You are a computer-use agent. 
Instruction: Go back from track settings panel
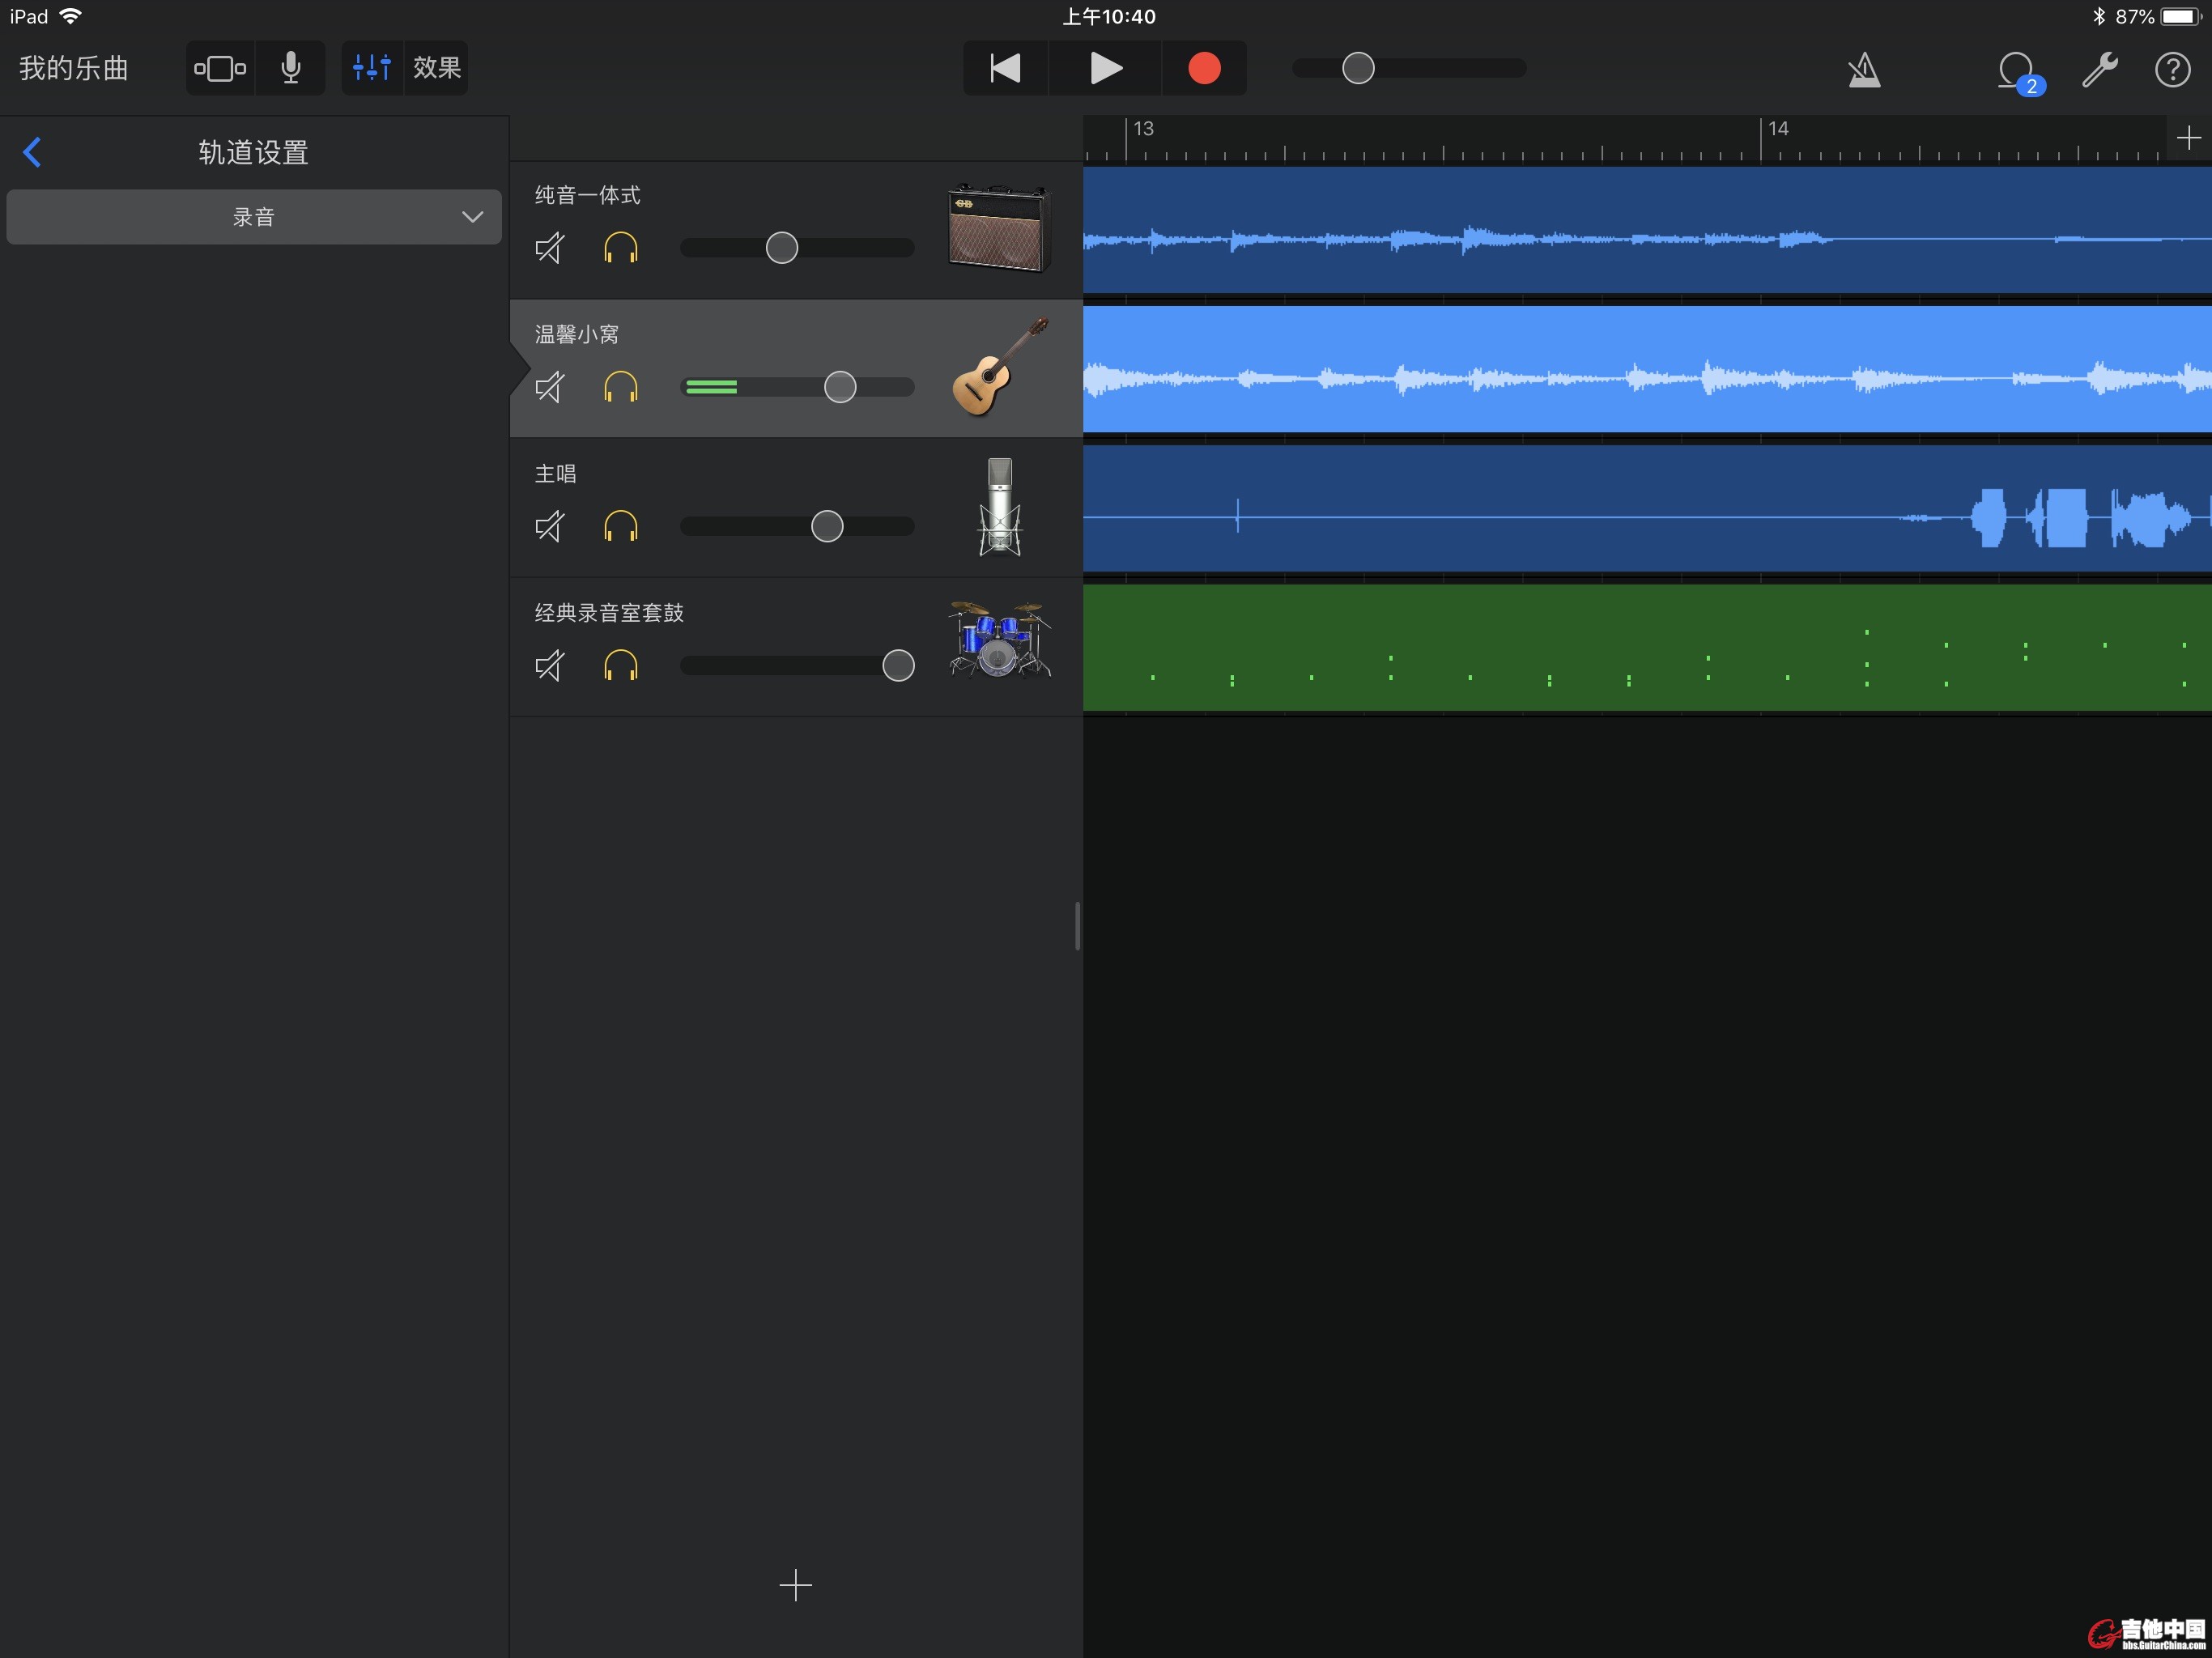pyautogui.click(x=32, y=152)
